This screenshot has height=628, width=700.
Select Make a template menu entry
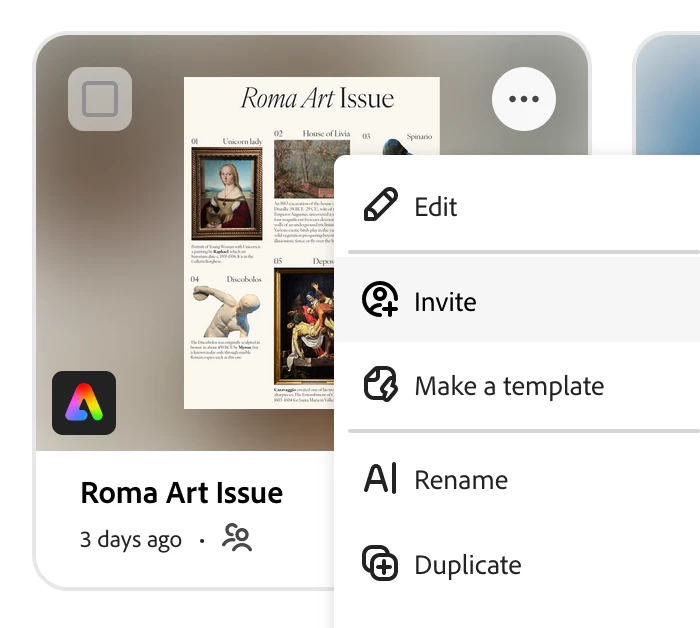click(x=517, y=385)
